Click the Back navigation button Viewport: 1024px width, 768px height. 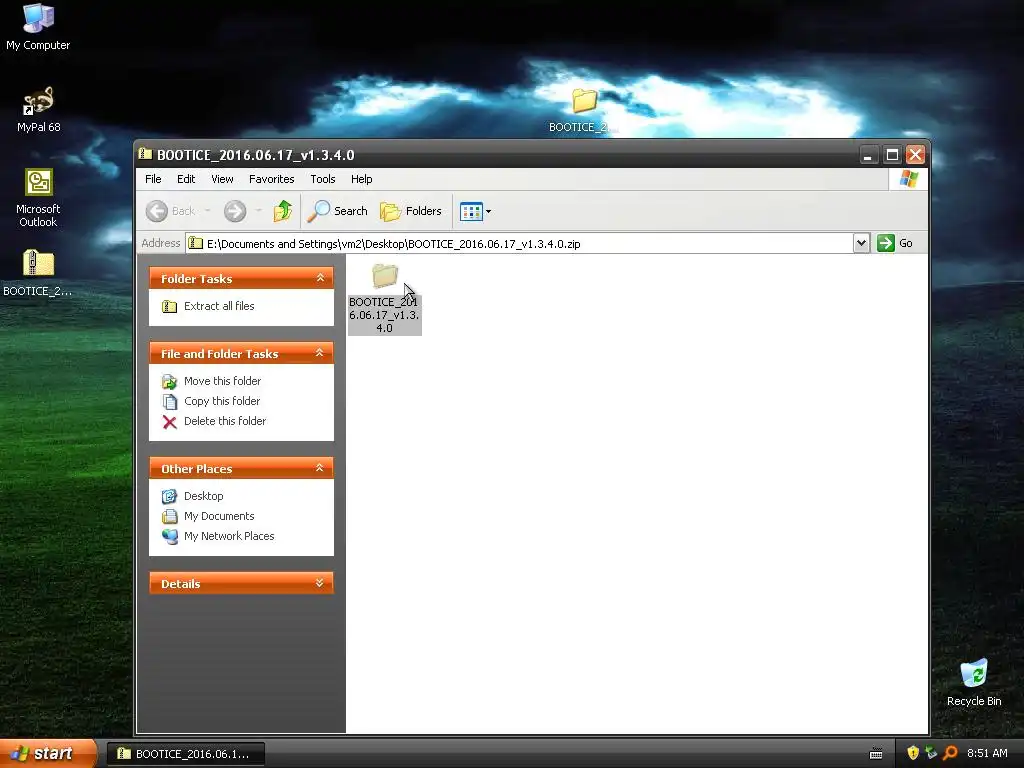pos(170,211)
